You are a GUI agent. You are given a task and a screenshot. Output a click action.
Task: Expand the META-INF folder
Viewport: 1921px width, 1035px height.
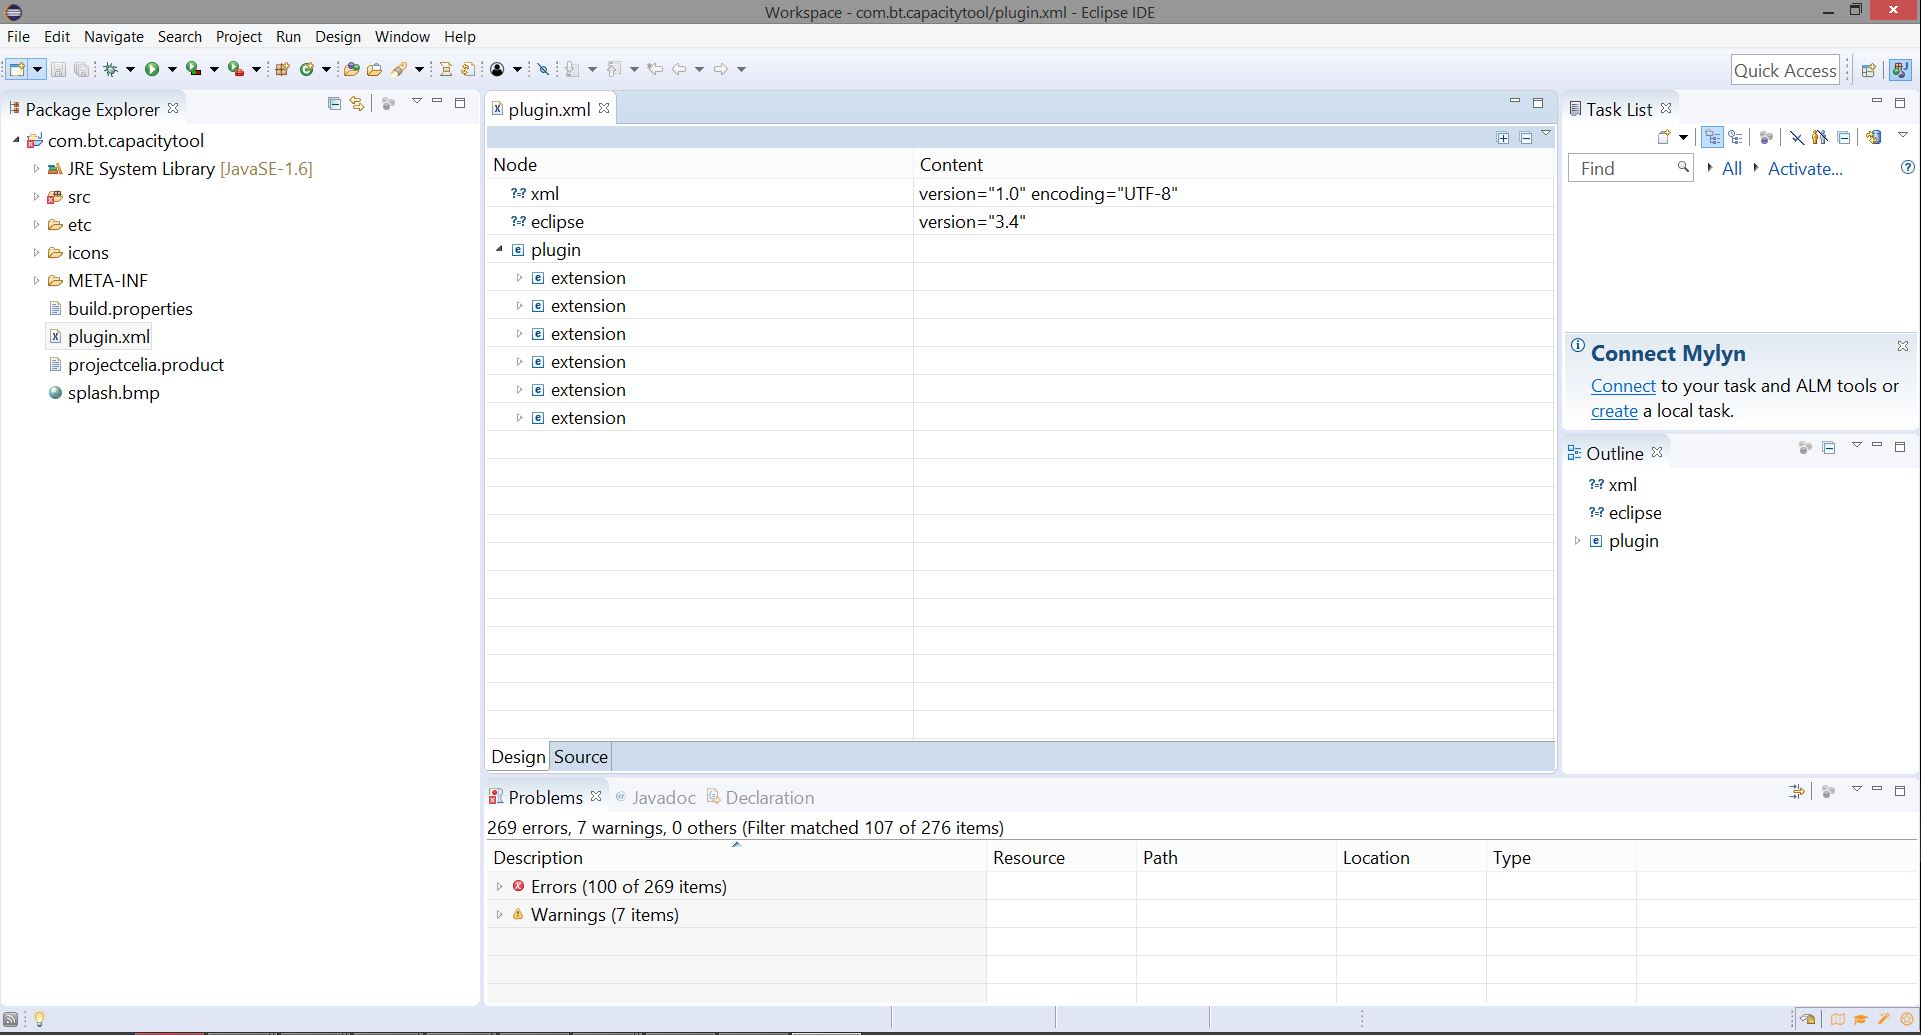click(36, 281)
